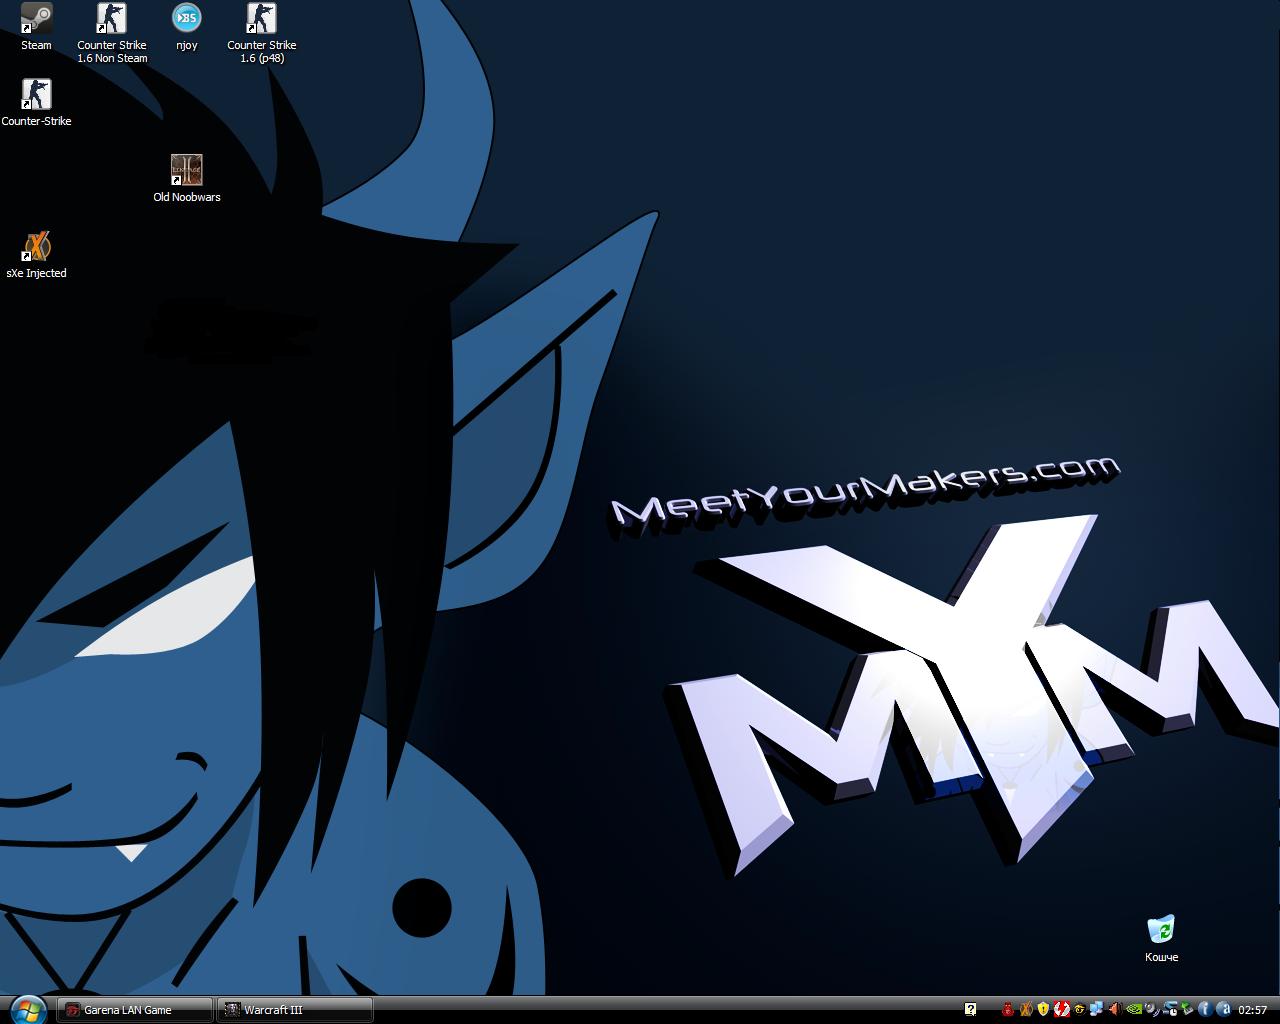
Task: Click the network clock scheduler tray icon
Action: click(1169, 1009)
